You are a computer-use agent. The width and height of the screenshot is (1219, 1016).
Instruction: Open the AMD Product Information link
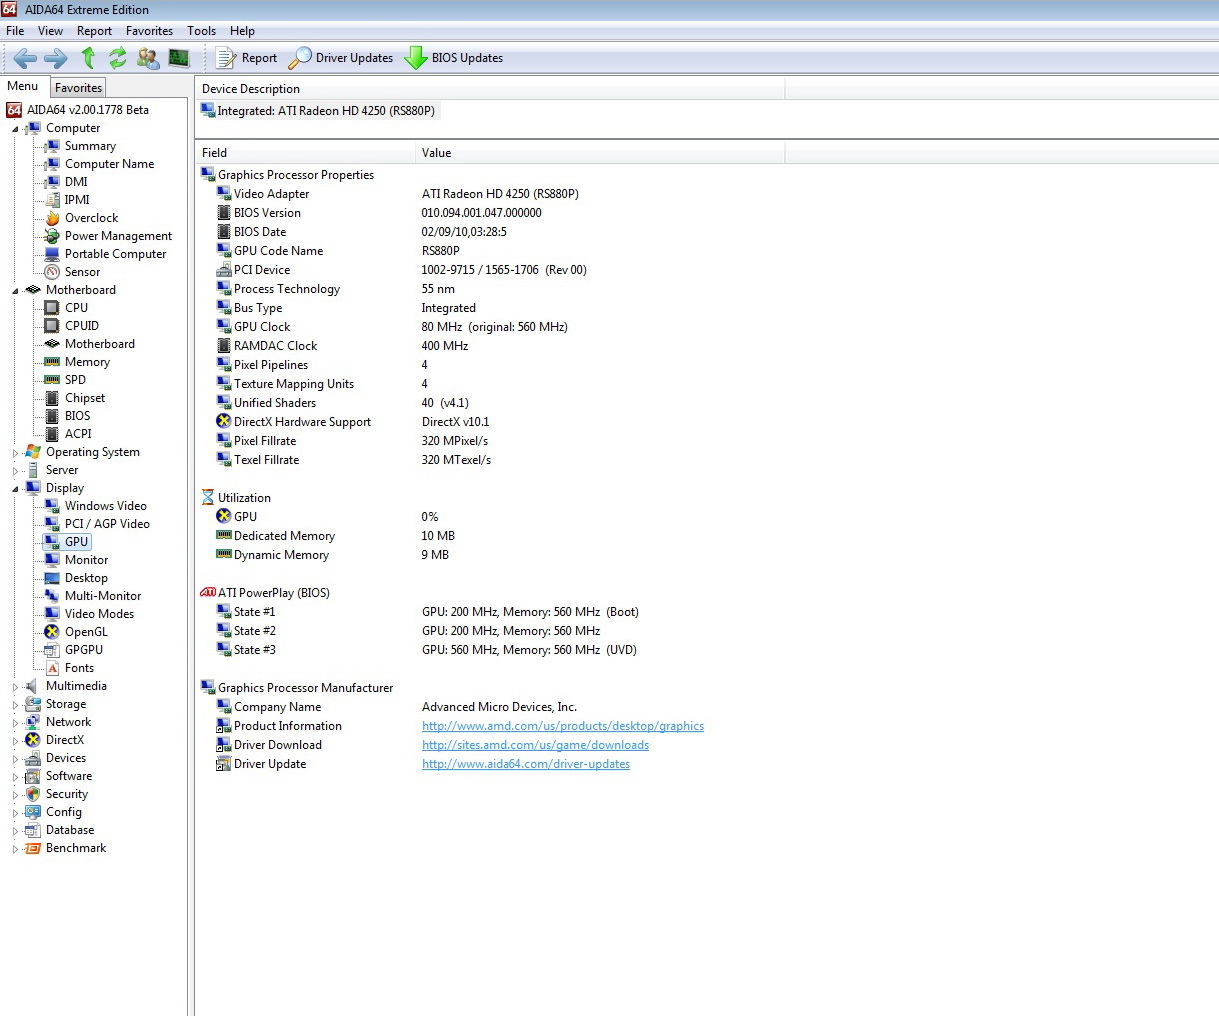563,726
